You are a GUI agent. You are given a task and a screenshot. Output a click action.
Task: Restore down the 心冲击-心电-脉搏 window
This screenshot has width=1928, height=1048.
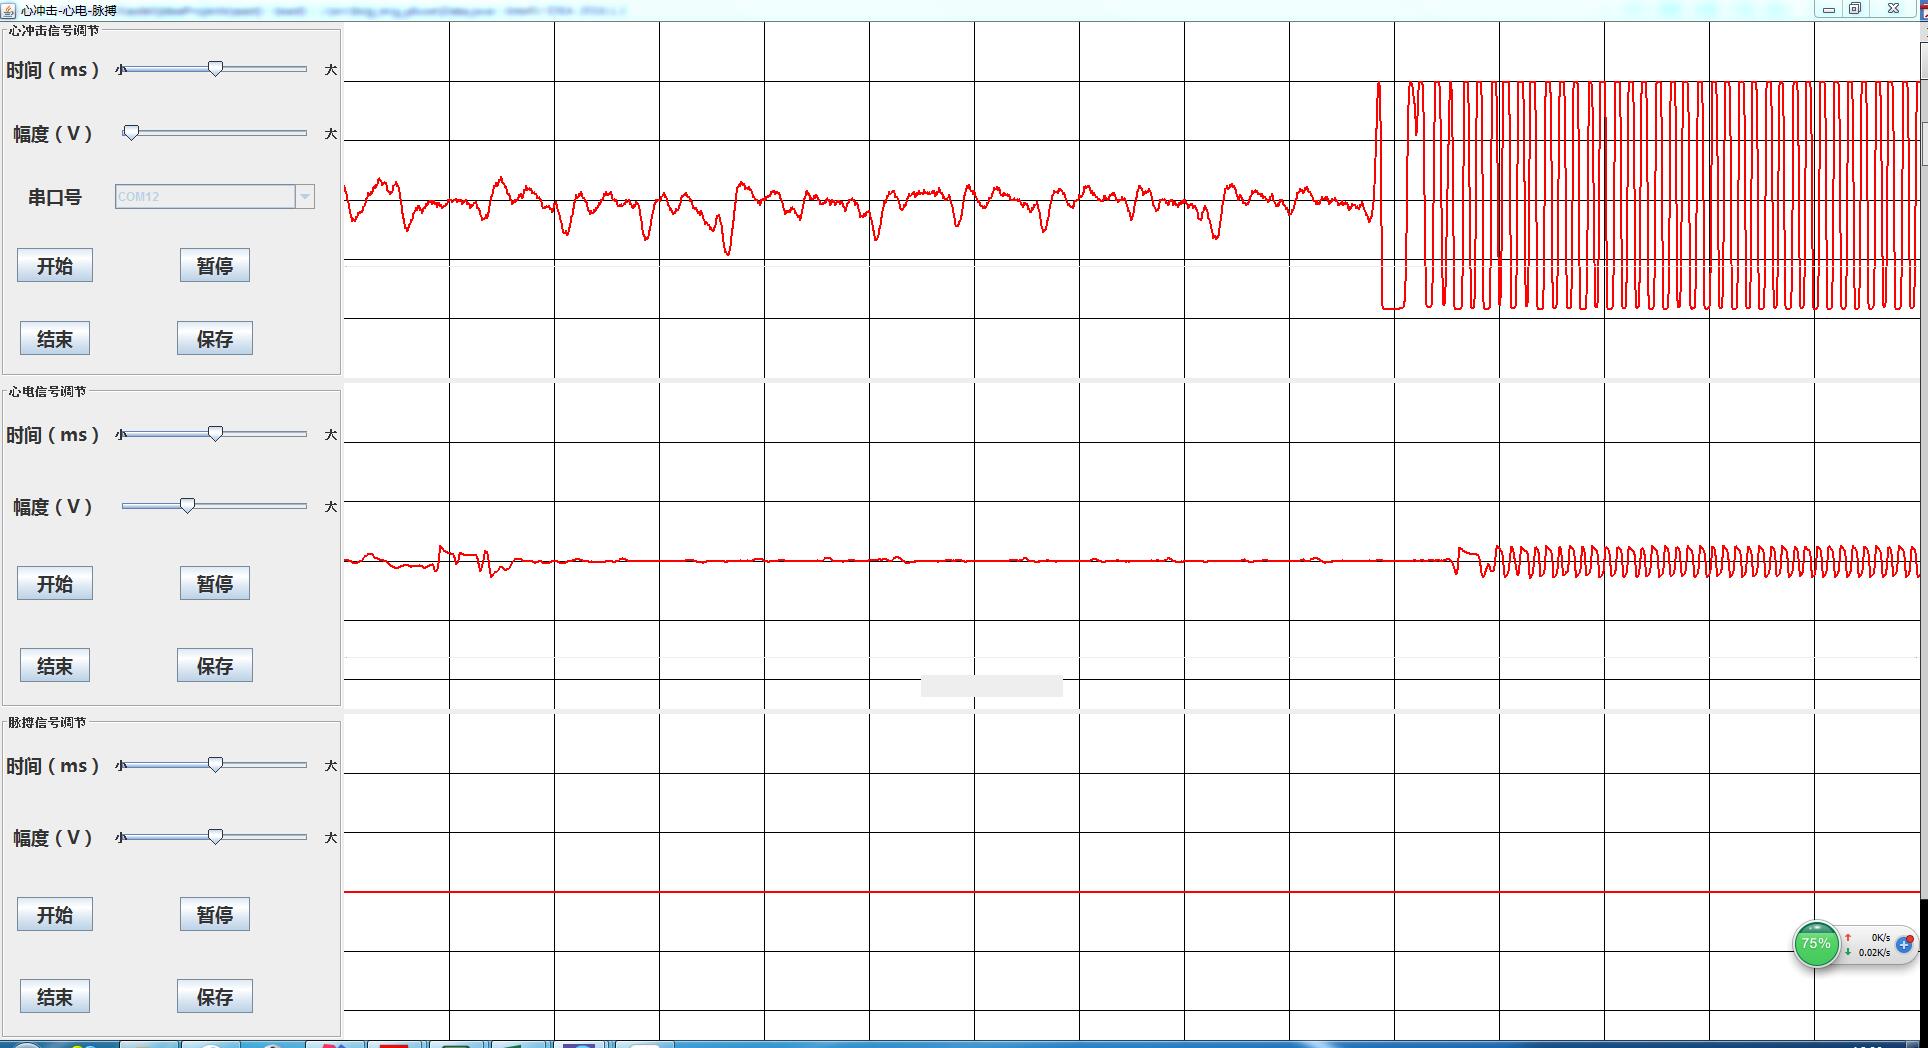point(1855,9)
